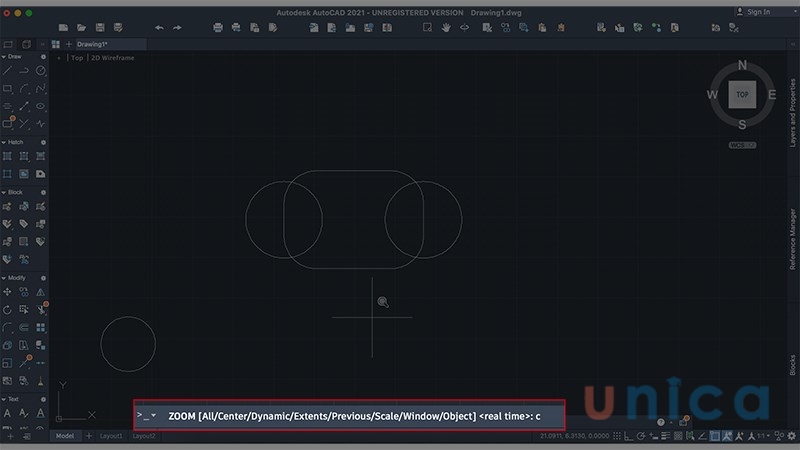
Task: Click the Redo arrow in toolbar
Action: (178, 27)
